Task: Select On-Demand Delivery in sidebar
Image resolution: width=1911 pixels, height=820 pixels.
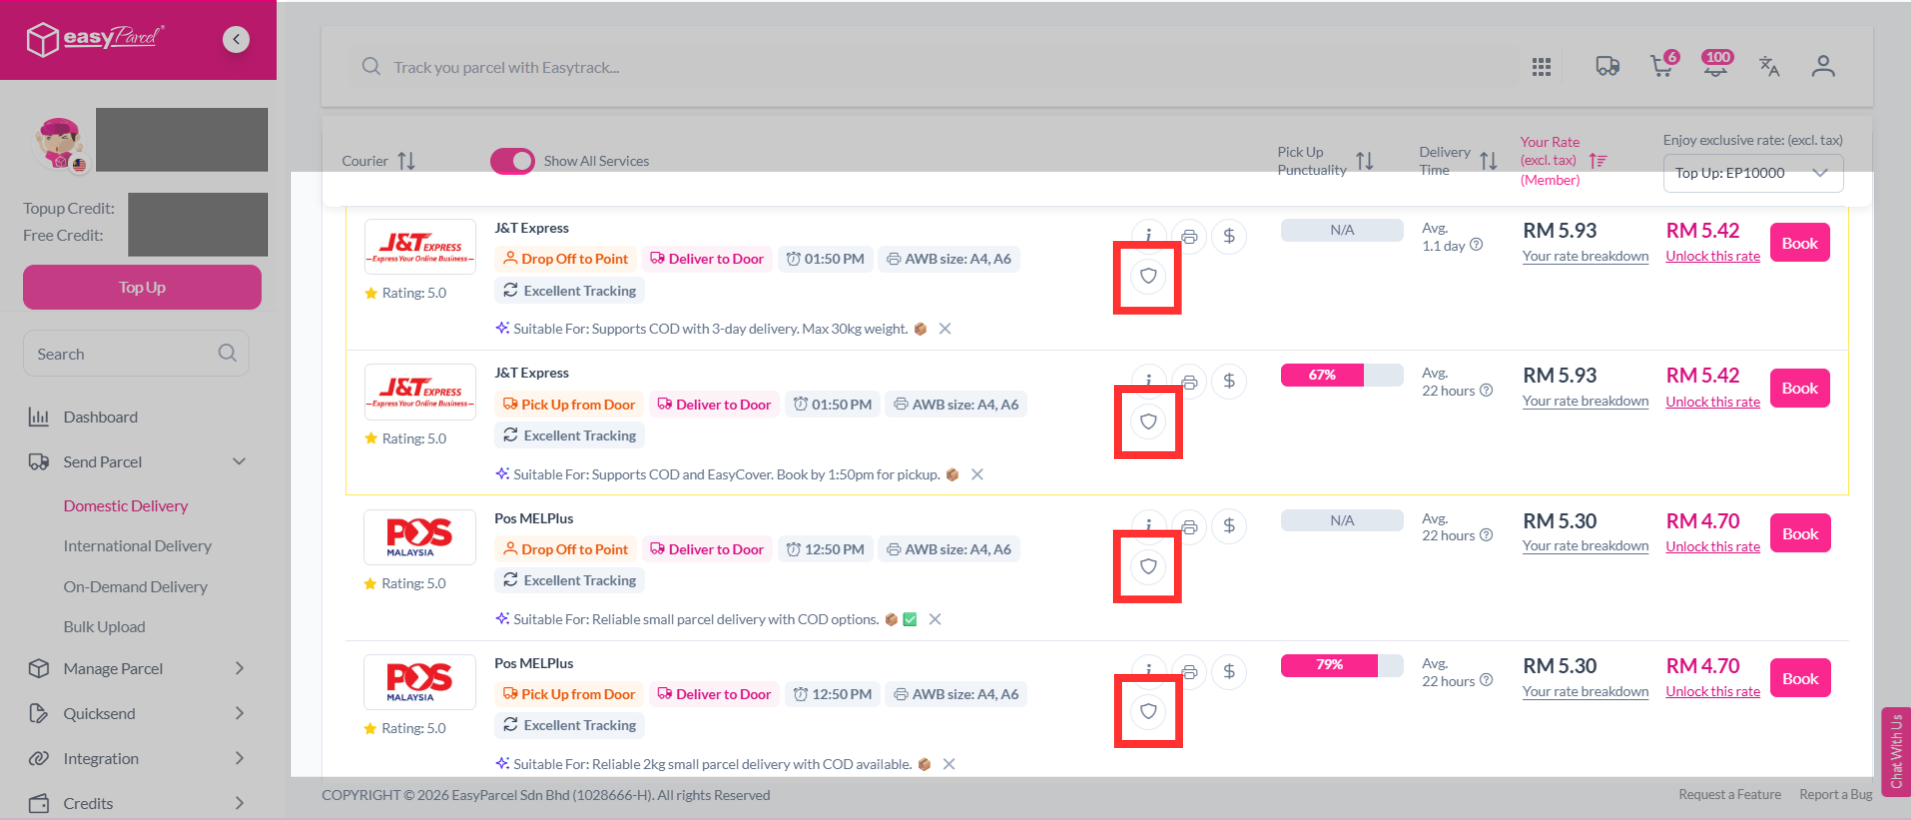Action: point(136,587)
